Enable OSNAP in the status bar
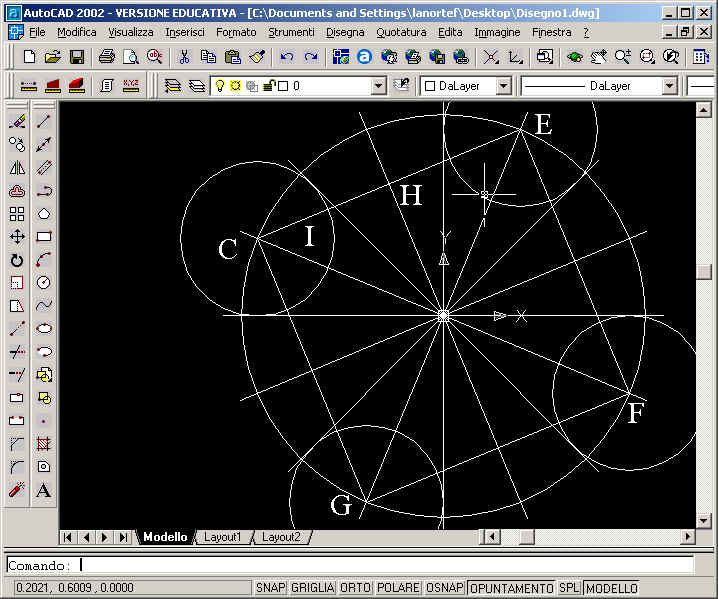 444,588
